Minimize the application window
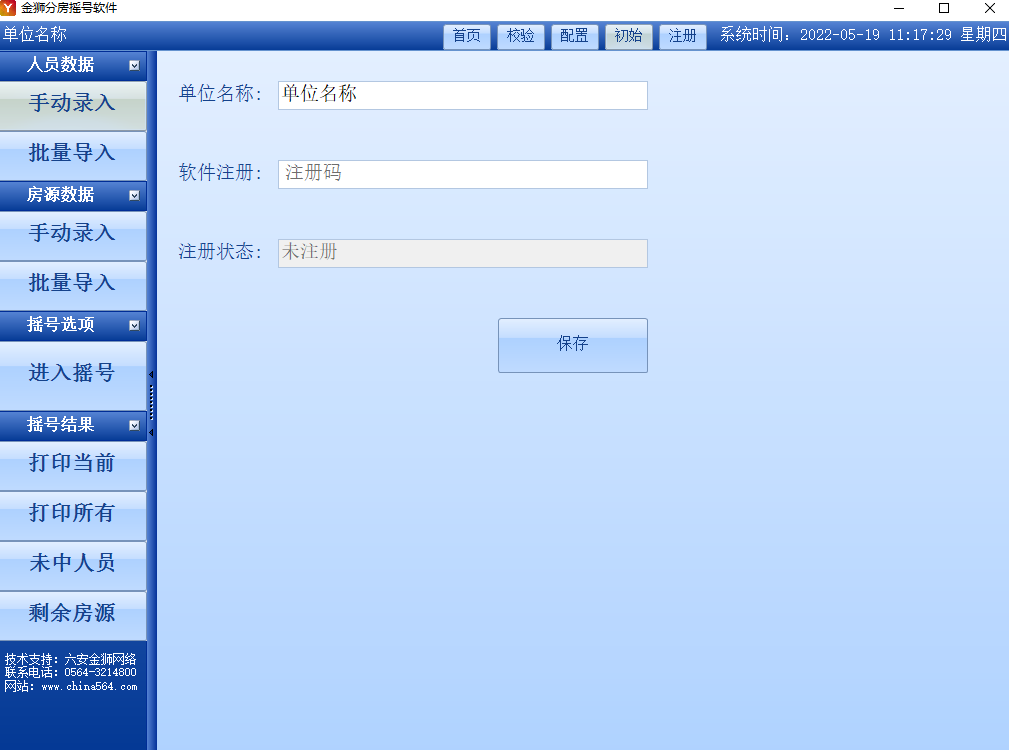Image resolution: width=1009 pixels, height=750 pixels. pyautogui.click(x=899, y=8)
